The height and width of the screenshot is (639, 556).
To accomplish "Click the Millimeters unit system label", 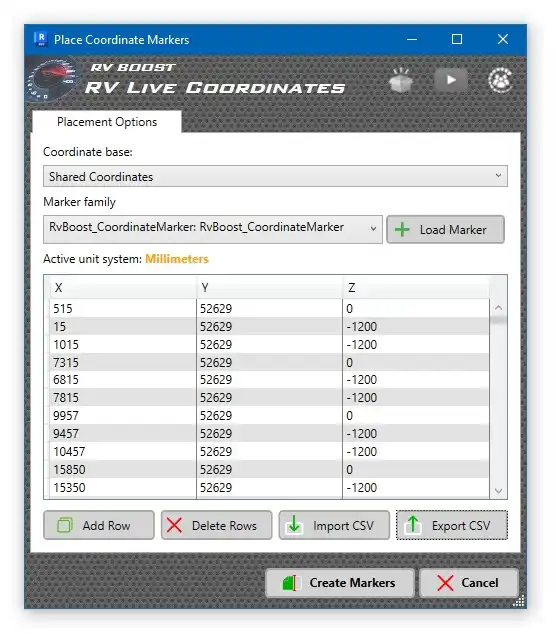I will [x=177, y=259].
